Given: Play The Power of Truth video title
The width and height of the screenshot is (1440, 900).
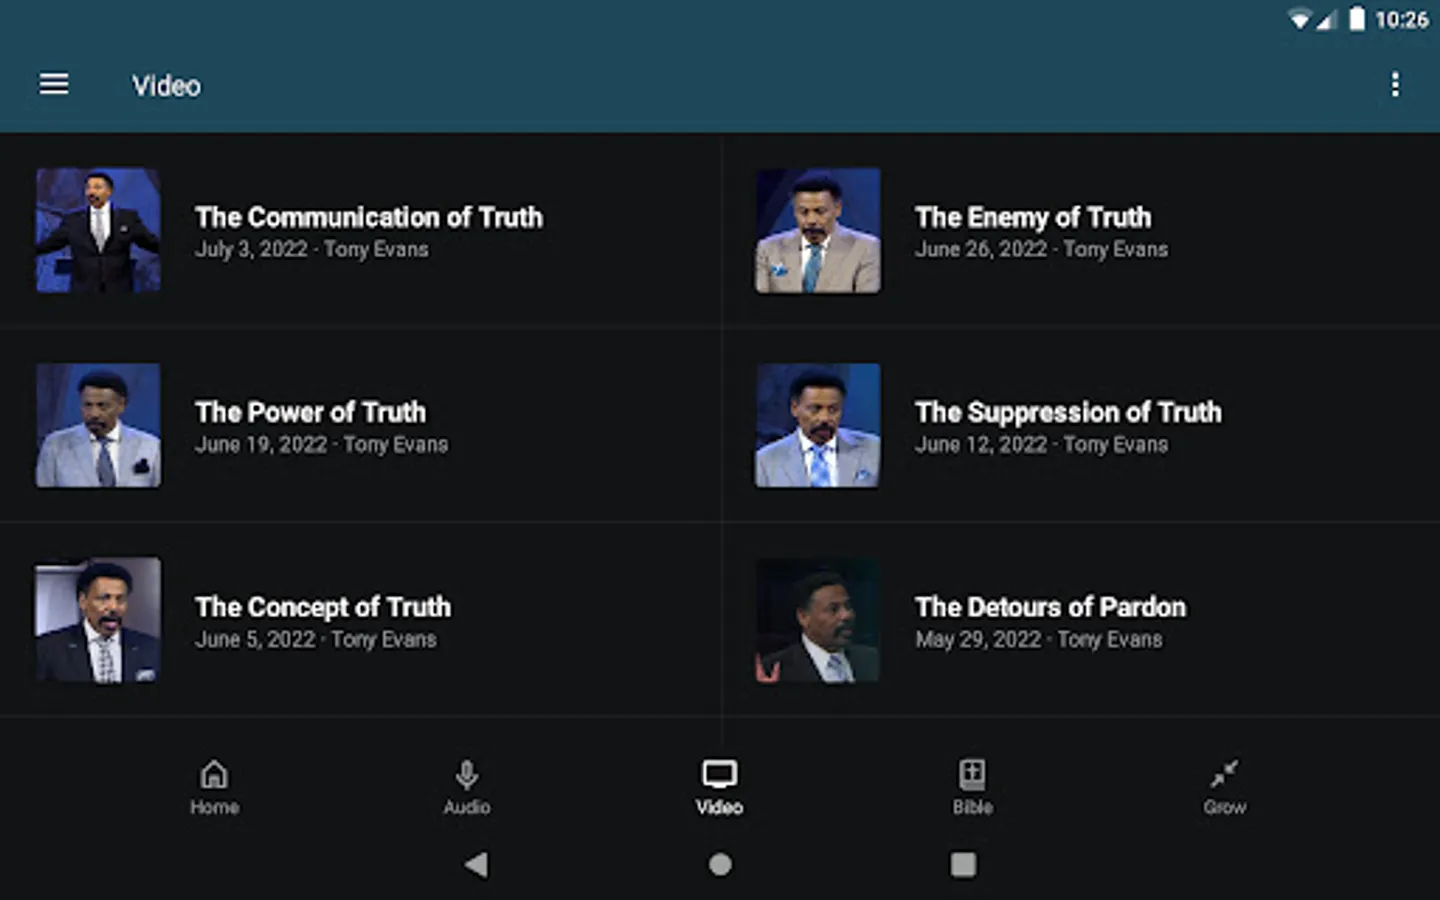Looking at the screenshot, I should click(311, 412).
